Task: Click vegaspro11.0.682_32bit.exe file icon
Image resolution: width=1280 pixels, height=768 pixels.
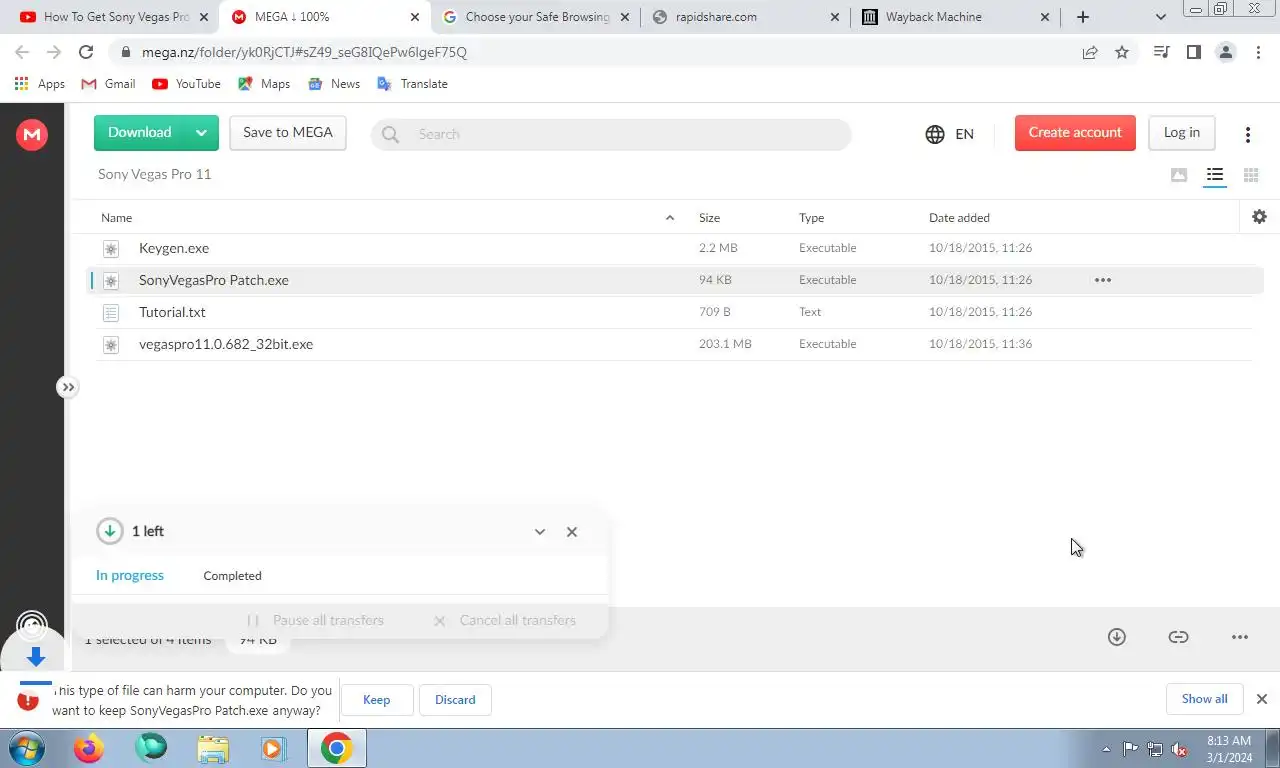Action: 111,345
